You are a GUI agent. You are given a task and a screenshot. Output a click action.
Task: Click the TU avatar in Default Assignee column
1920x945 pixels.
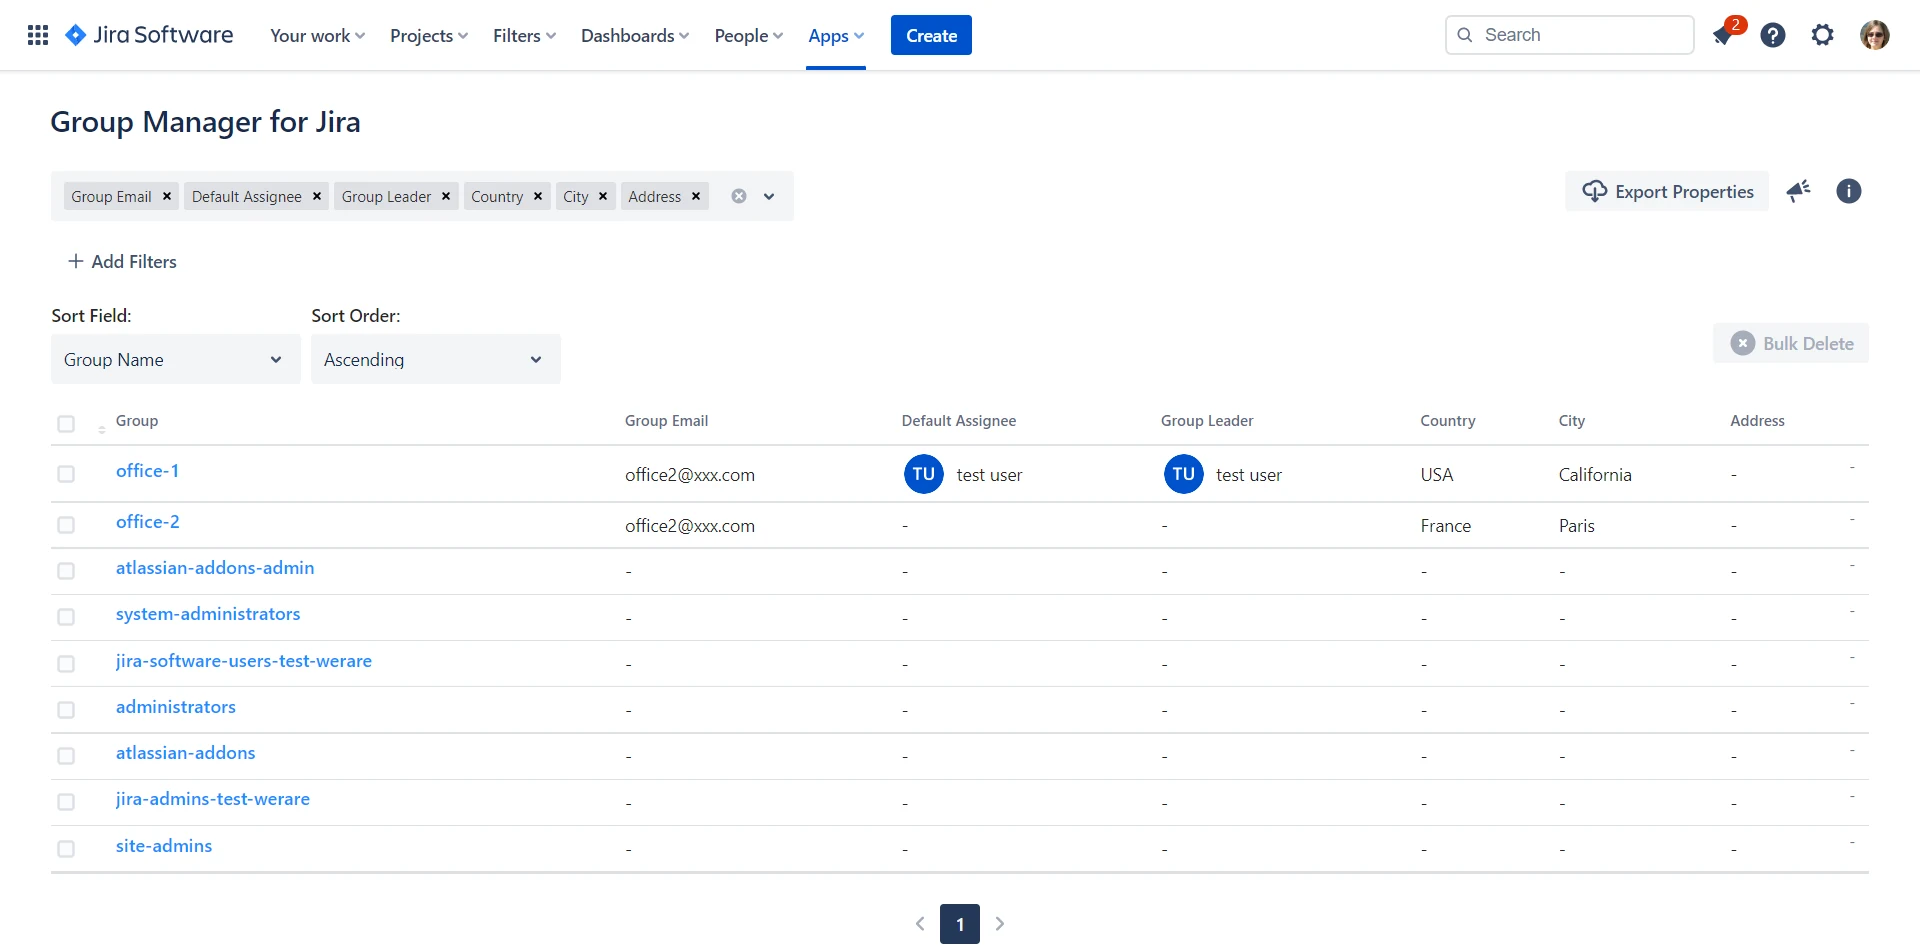[924, 474]
